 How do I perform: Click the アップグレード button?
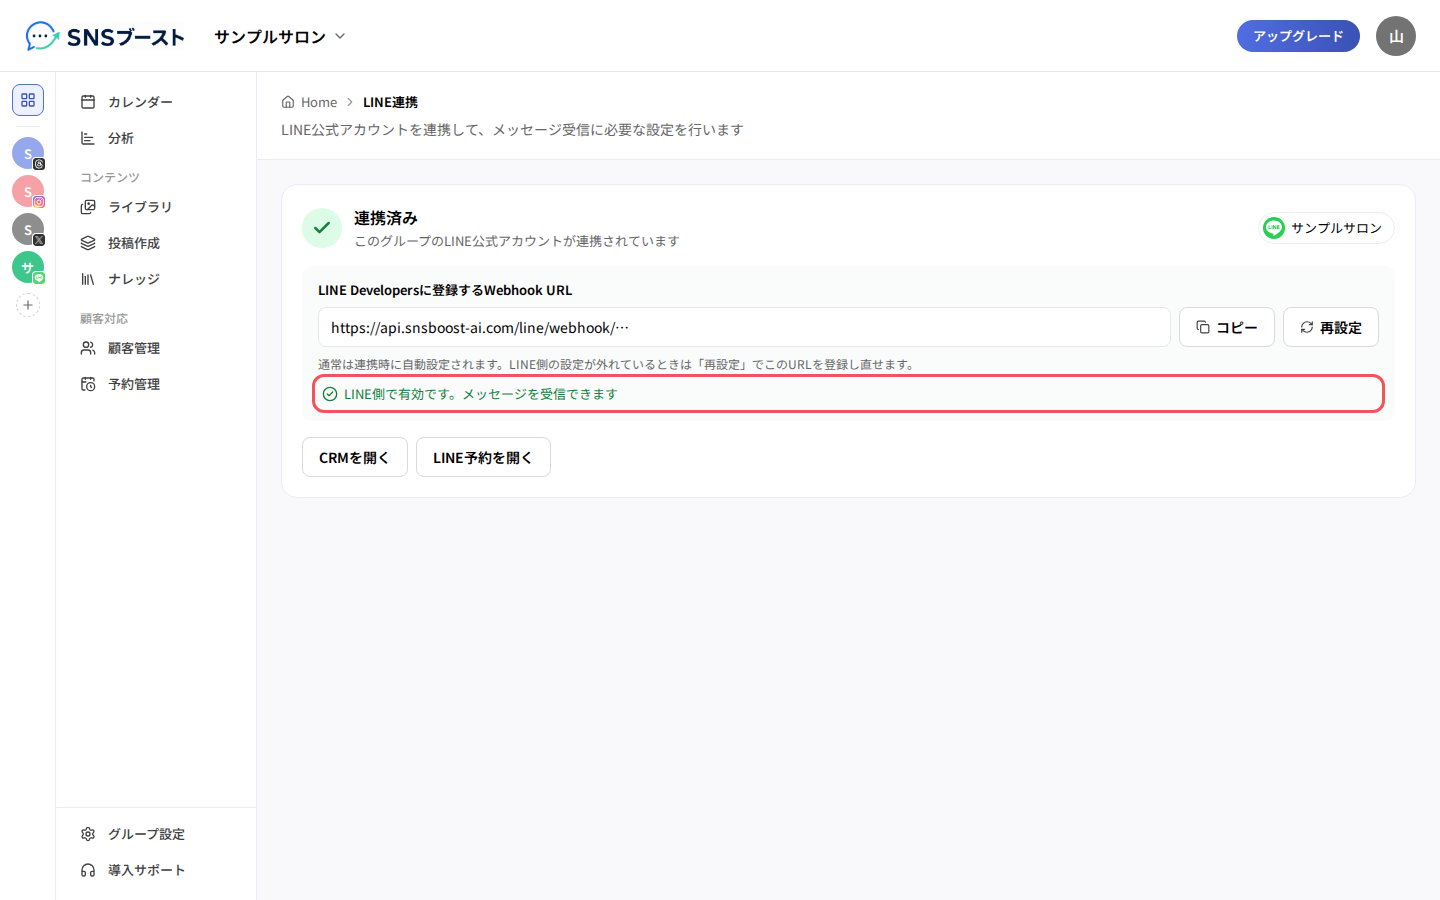click(x=1298, y=36)
